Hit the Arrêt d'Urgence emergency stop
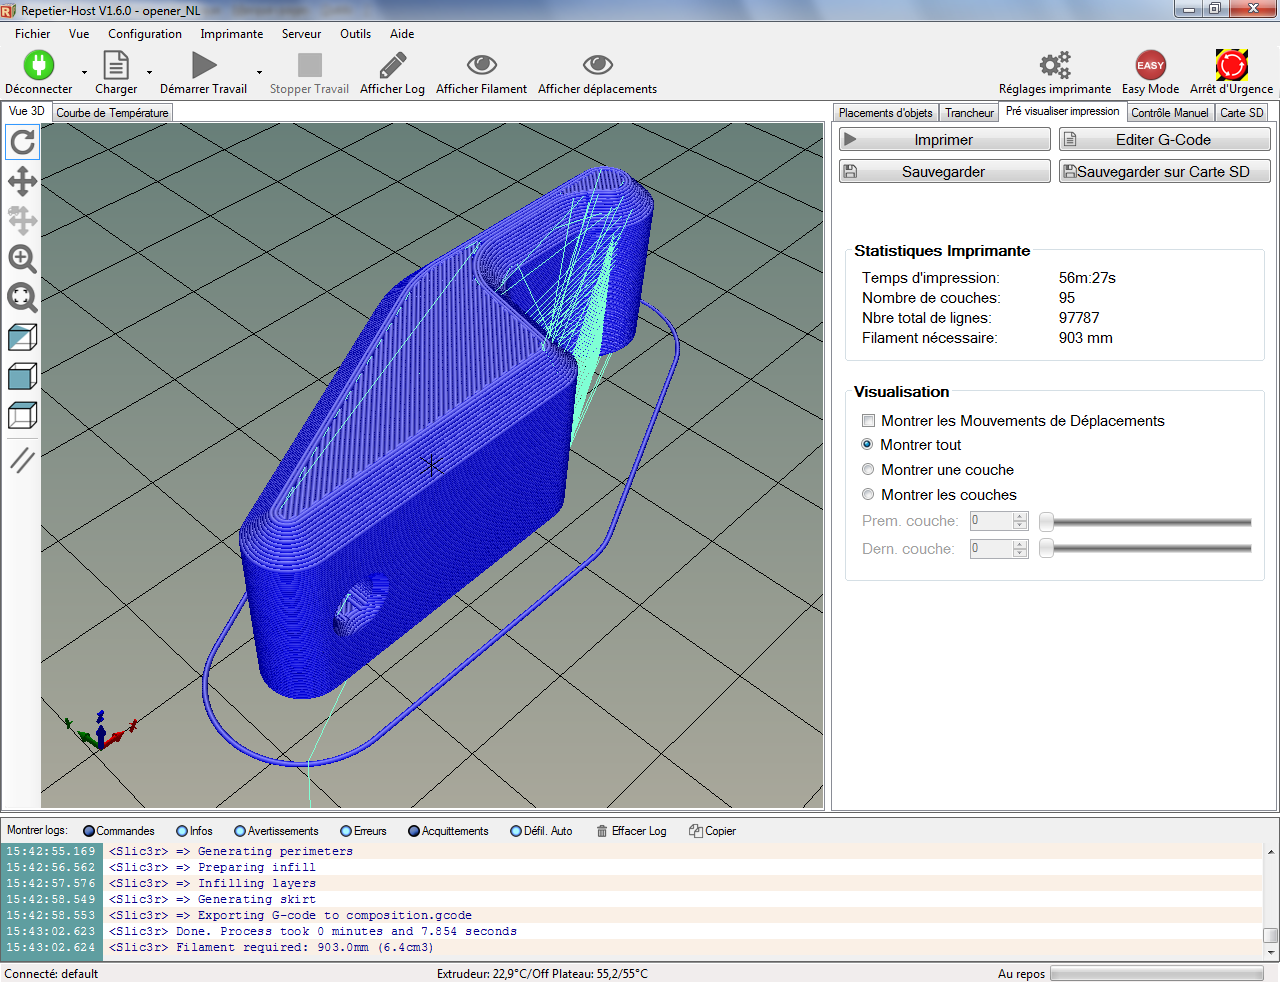1280x984 pixels. coord(1231,66)
